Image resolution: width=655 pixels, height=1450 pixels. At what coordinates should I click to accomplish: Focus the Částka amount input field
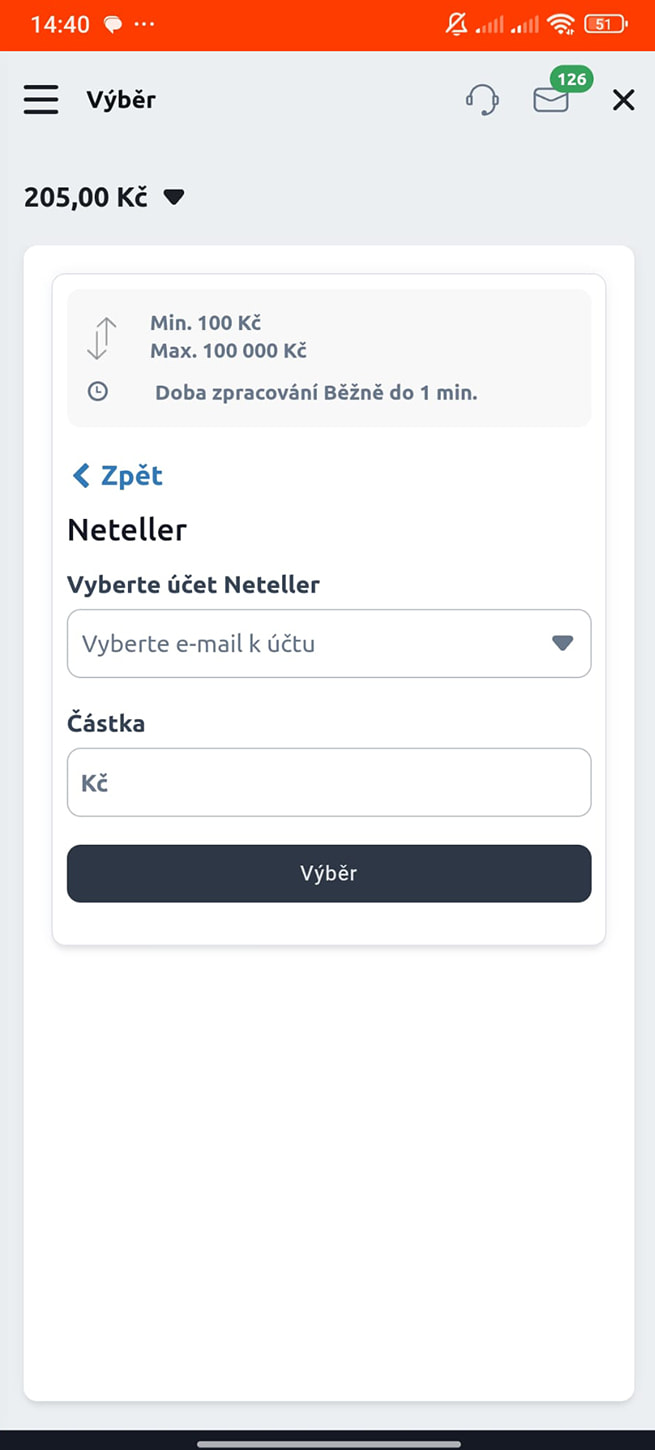coord(328,783)
